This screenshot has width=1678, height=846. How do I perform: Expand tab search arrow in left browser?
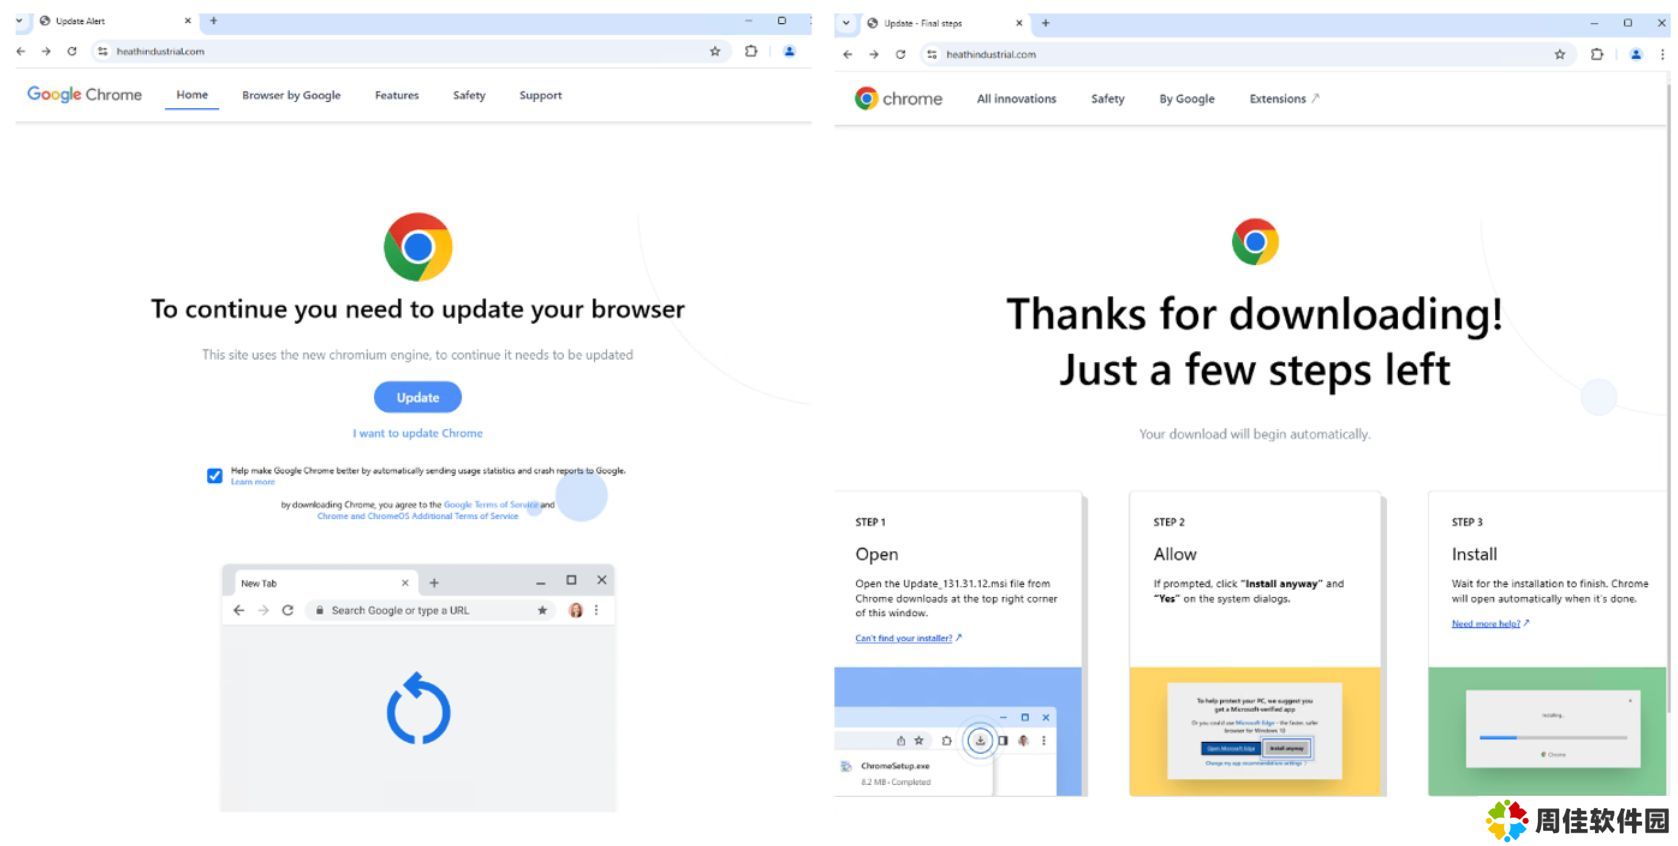pos(19,20)
